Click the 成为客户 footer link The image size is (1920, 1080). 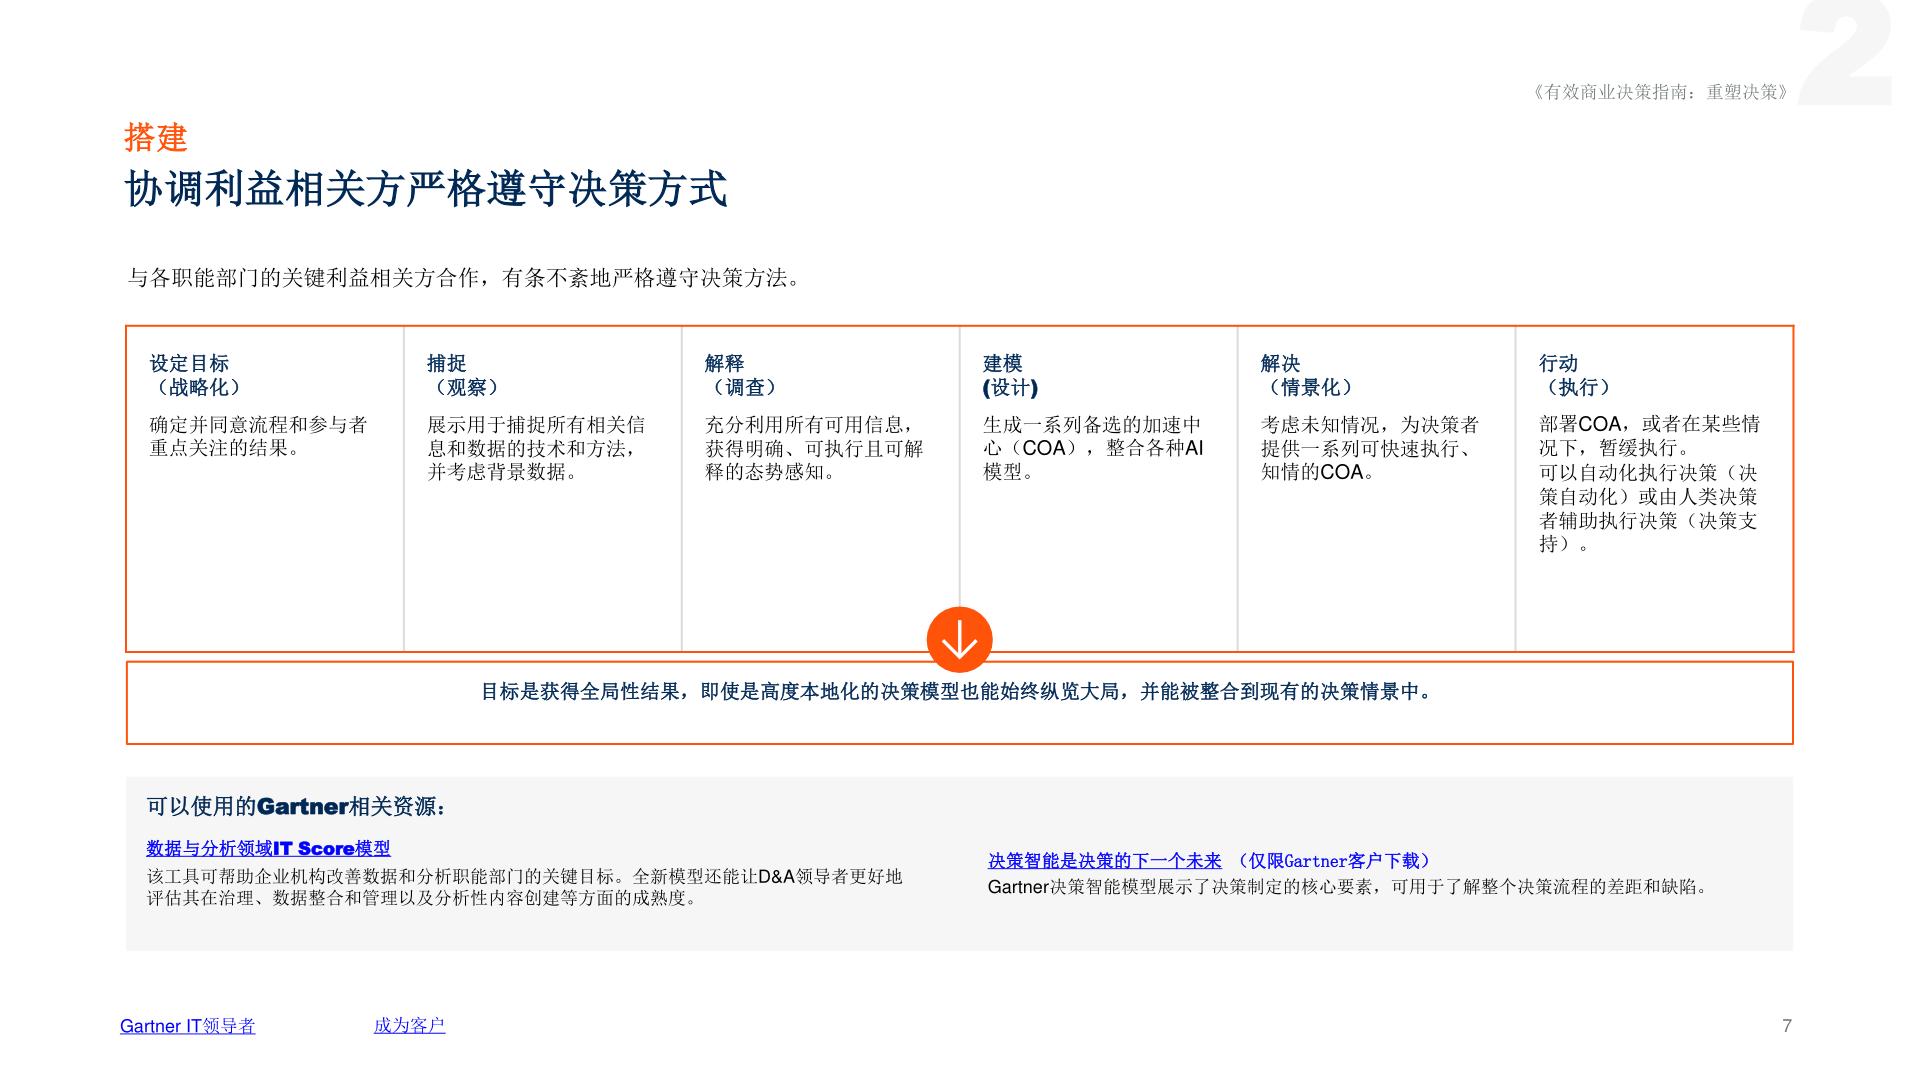click(x=409, y=1025)
